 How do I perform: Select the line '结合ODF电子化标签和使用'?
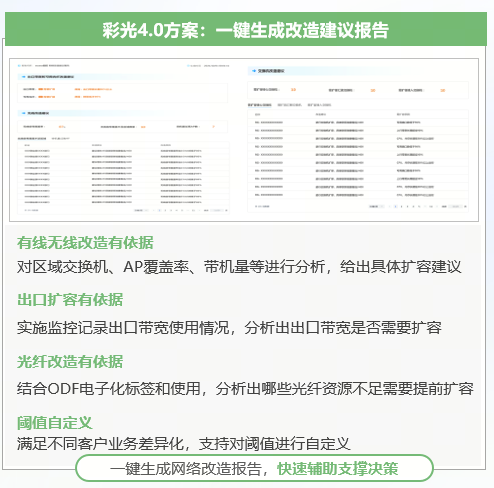tap(109, 389)
